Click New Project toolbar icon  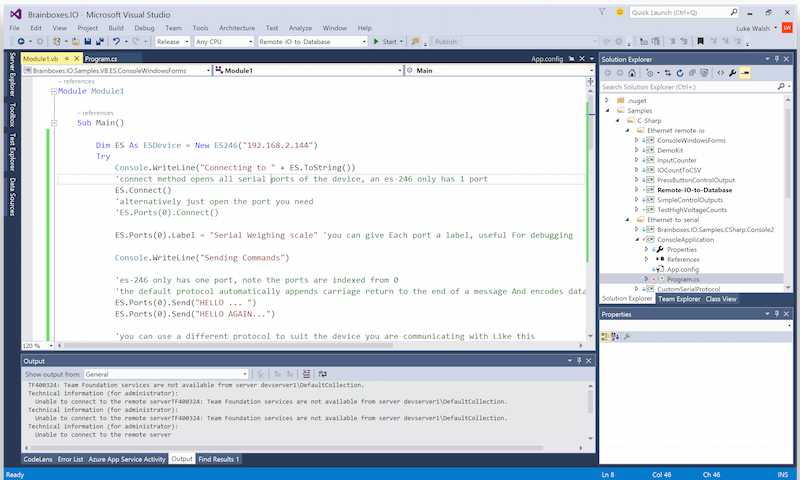point(57,41)
